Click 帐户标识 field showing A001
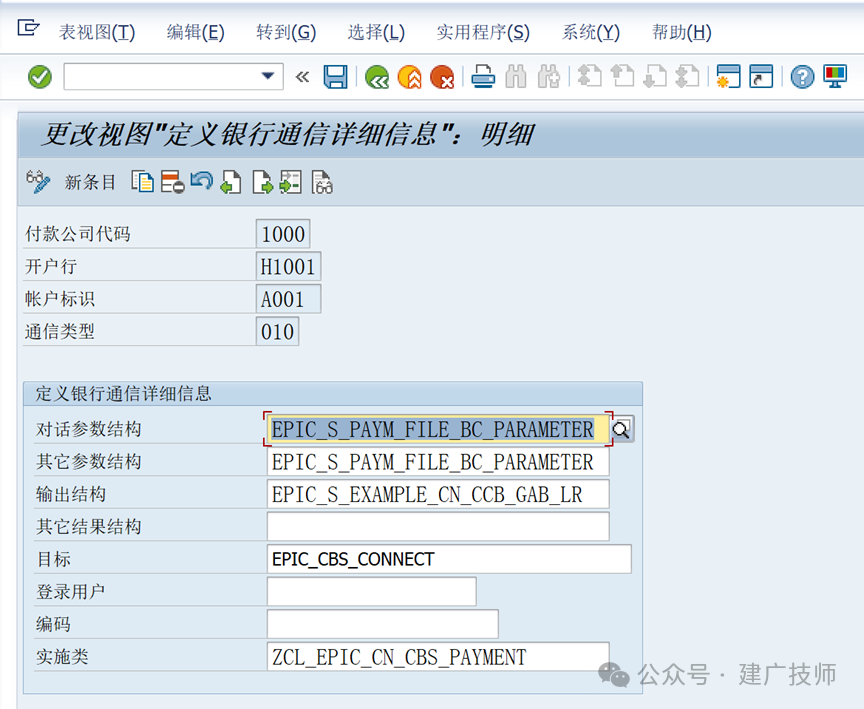 (x=288, y=299)
